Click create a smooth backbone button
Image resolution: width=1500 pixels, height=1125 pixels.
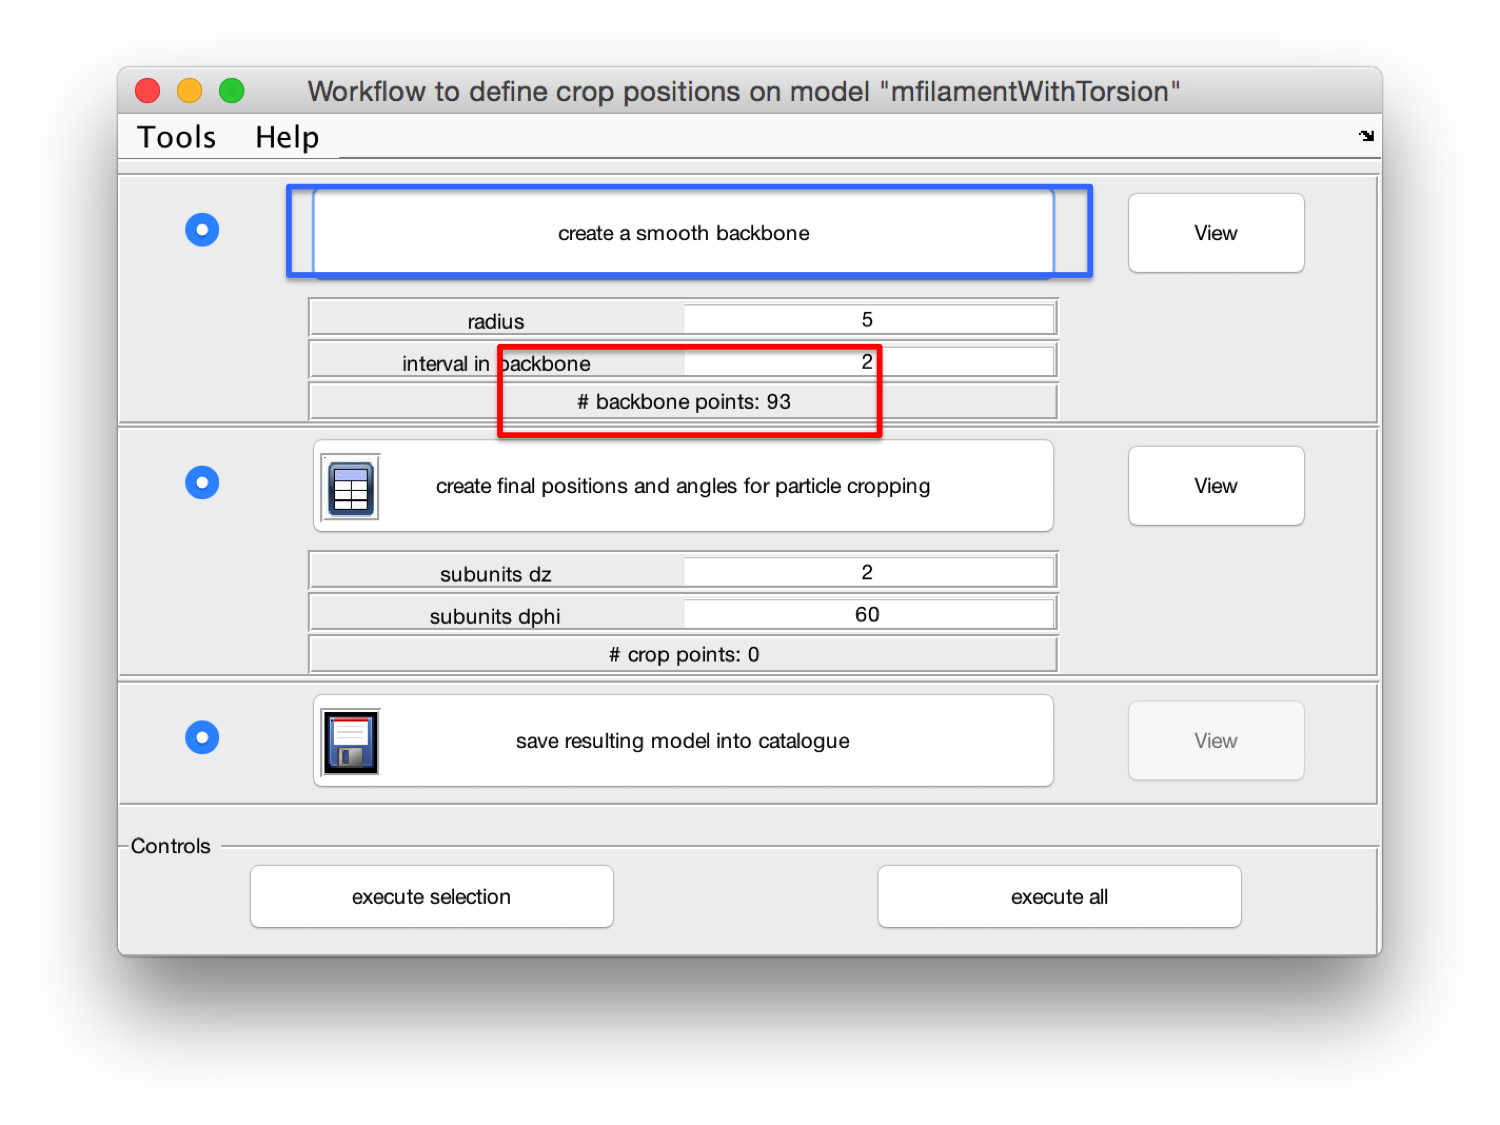[683, 233]
